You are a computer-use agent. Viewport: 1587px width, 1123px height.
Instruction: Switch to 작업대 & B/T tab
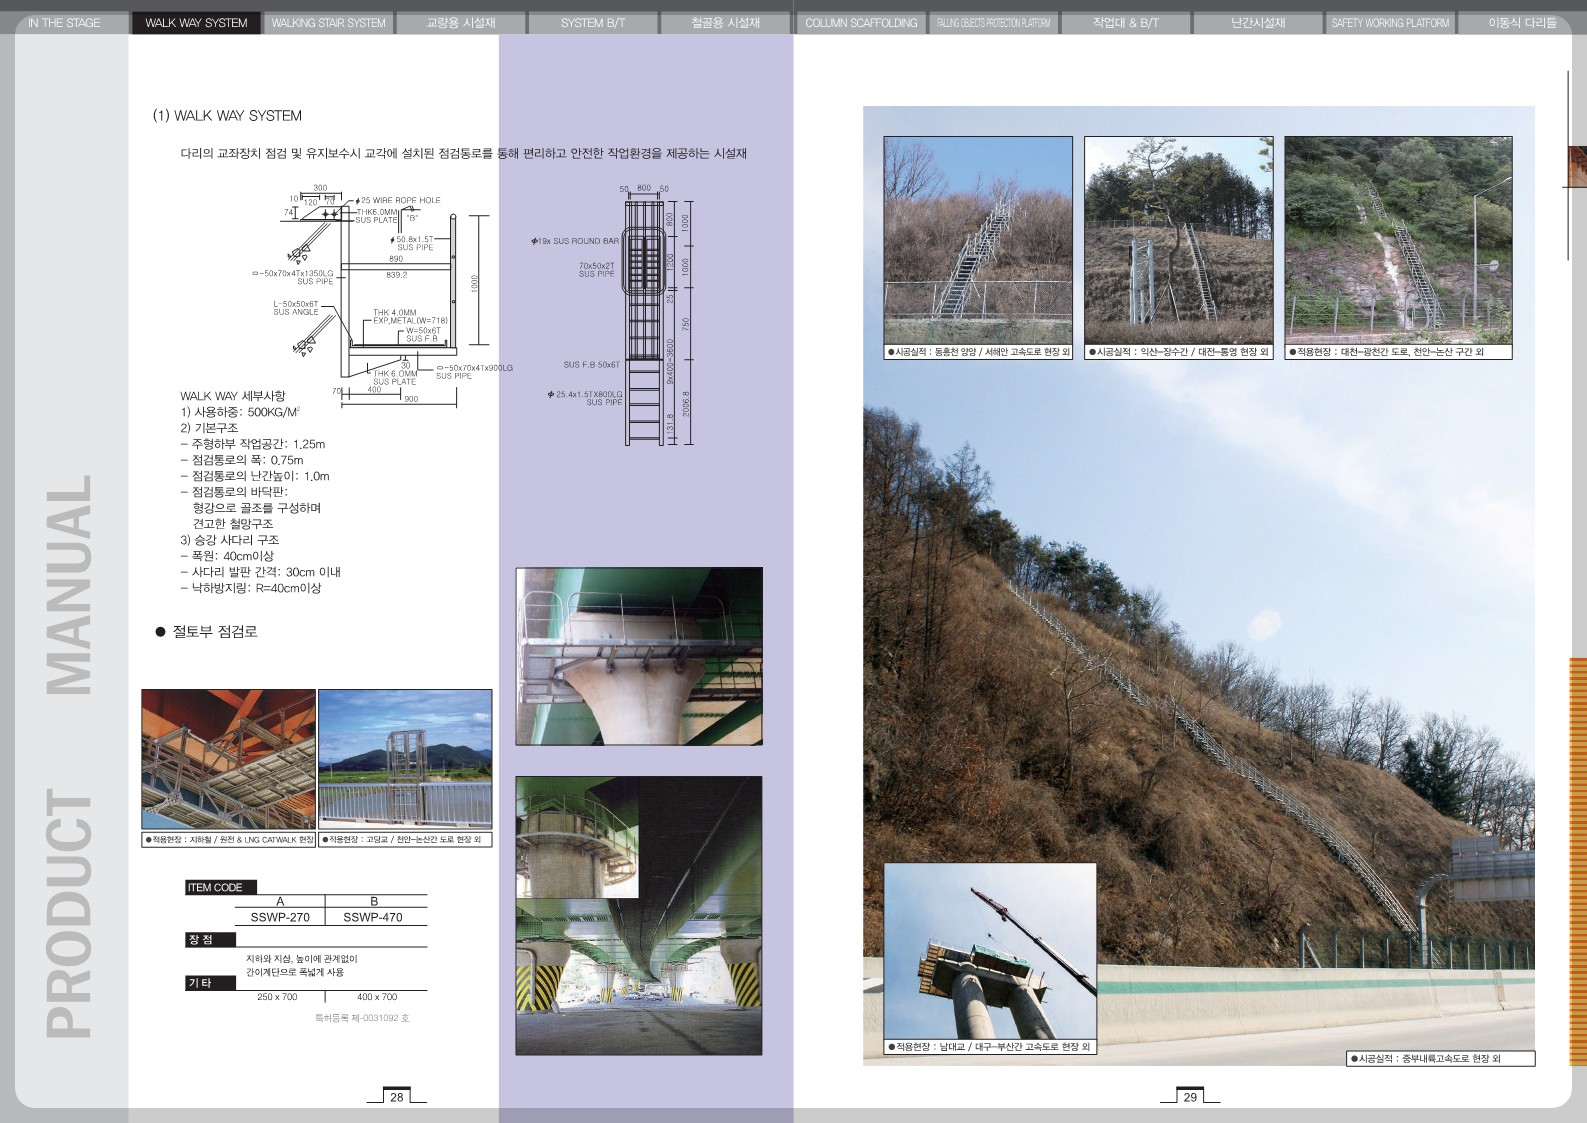1126,23
